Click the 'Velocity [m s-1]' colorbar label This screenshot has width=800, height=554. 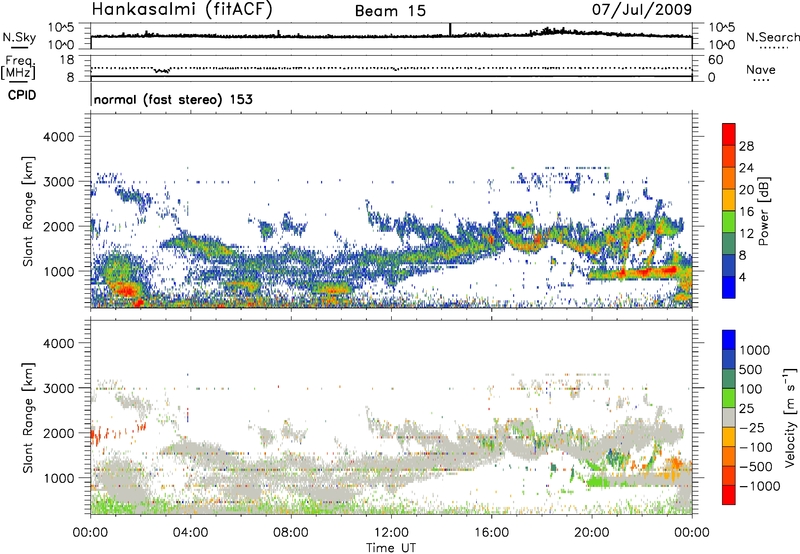click(790, 416)
